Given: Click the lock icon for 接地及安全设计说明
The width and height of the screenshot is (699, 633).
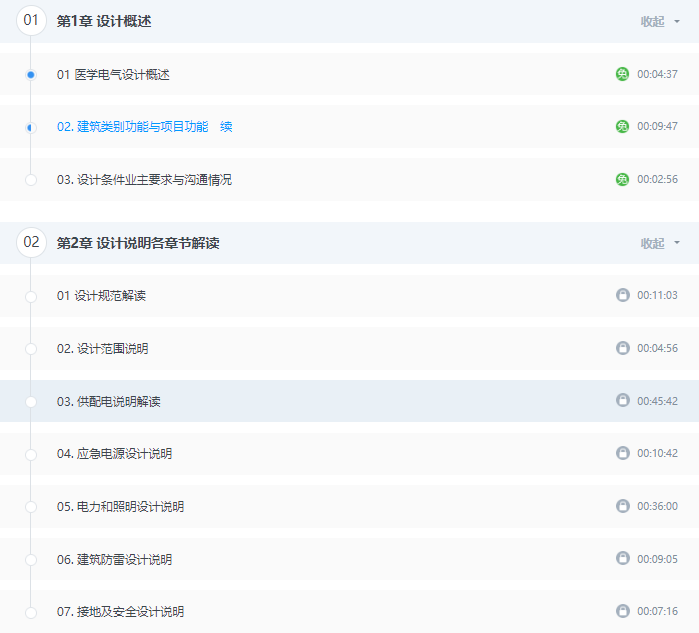Looking at the screenshot, I should [623, 611].
